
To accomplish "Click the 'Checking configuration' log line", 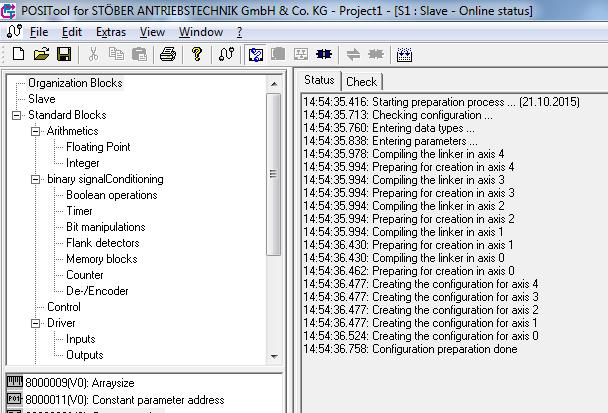I will pos(398,115).
